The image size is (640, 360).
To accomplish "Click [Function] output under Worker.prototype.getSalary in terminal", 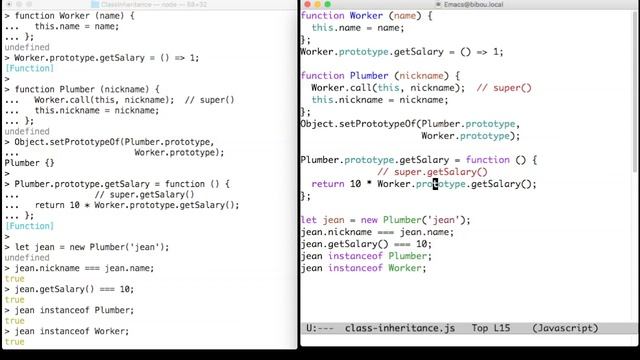I will [29, 69].
